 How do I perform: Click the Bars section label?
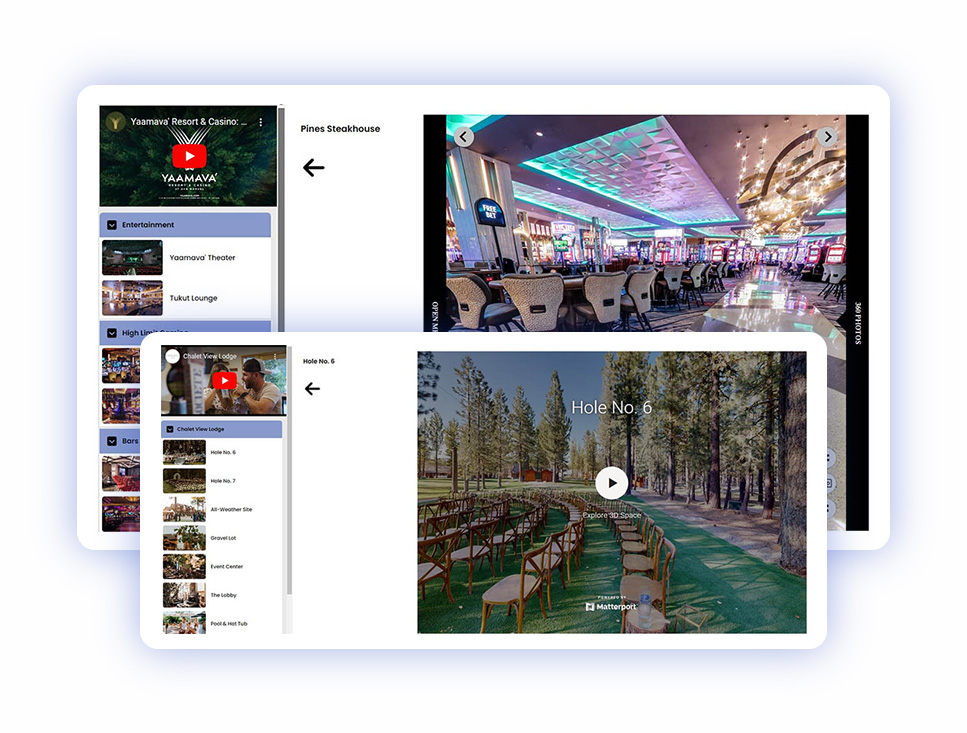click(x=130, y=441)
